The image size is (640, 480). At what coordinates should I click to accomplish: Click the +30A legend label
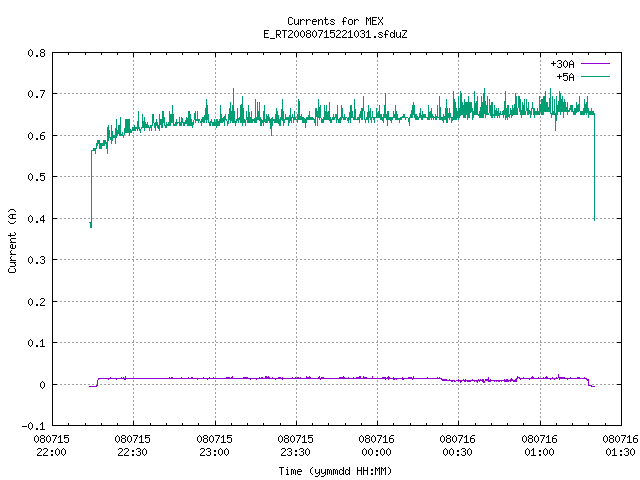[562, 64]
